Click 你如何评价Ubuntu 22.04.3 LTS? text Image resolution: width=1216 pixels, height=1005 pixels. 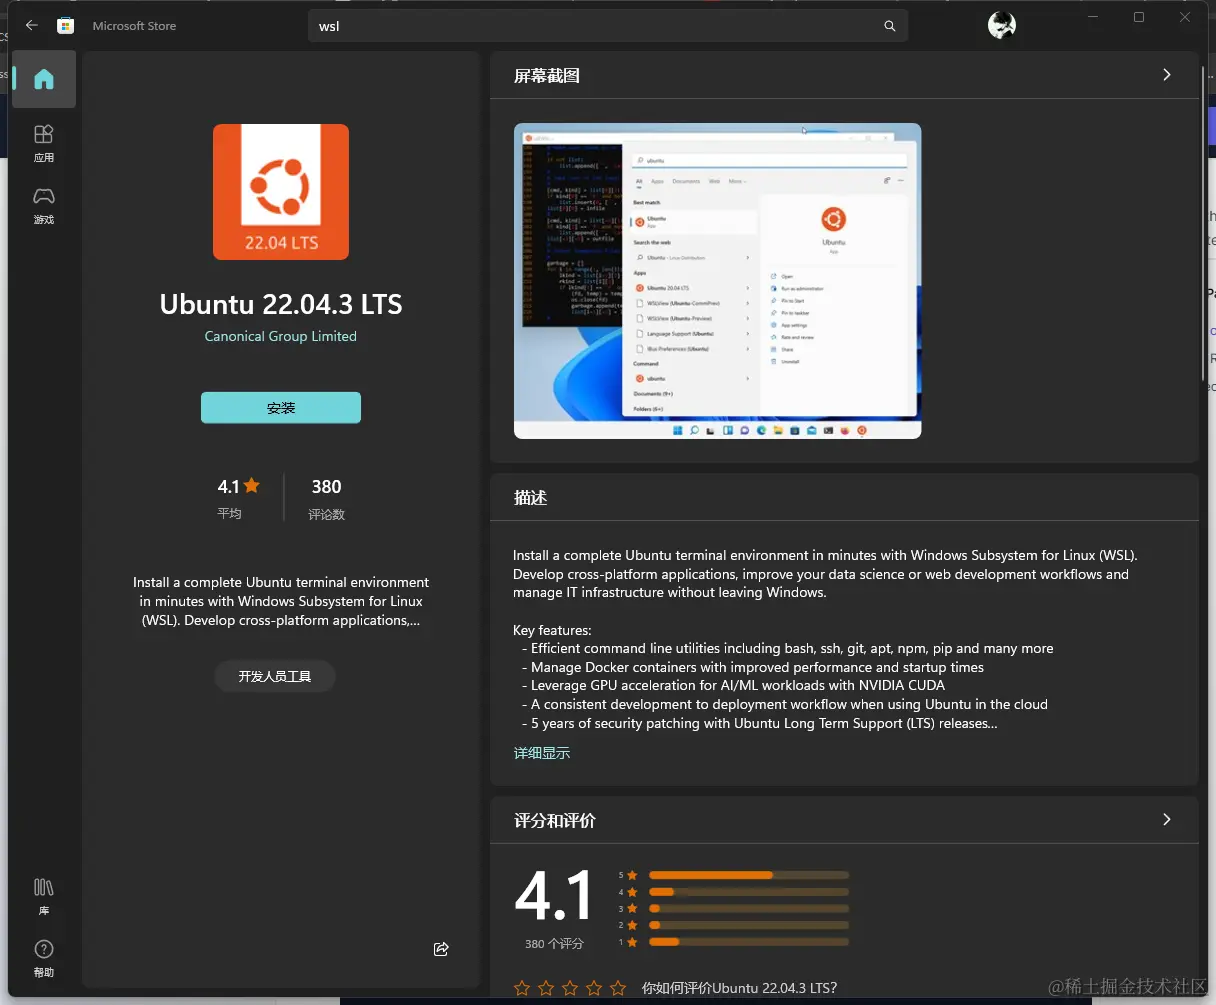pos(739,988)
